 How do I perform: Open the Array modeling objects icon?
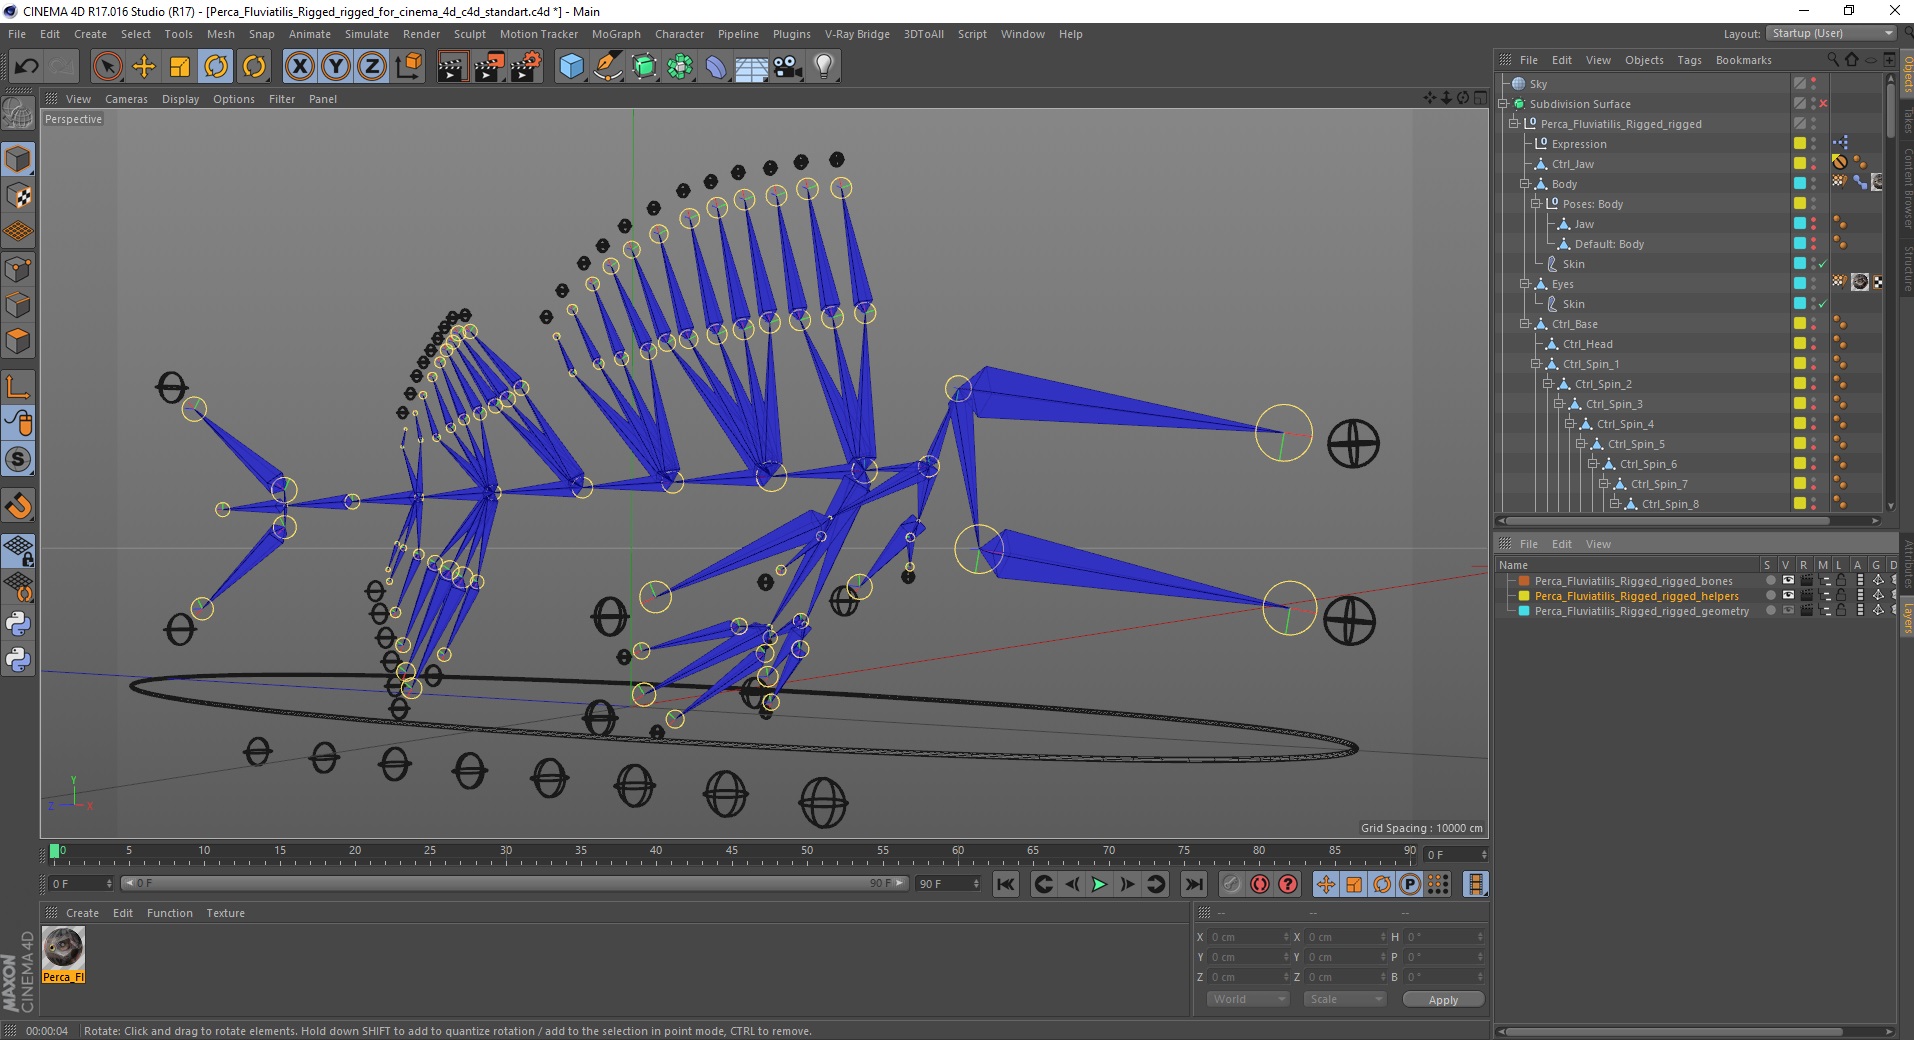coord(680,67)
